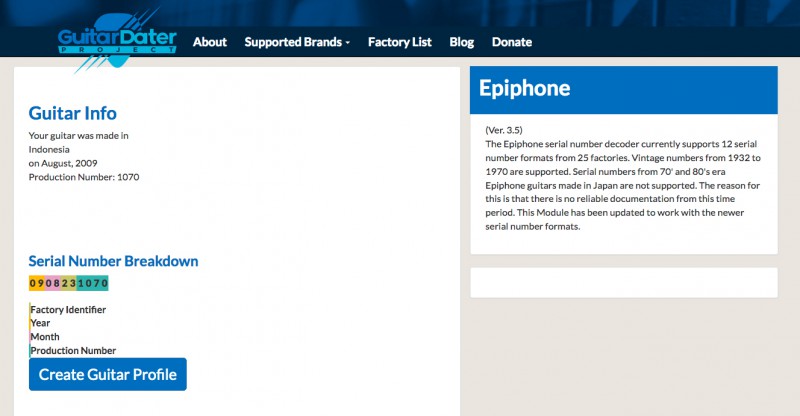Click Donate in the navigation bar
This screenshot has width=800, height=416.
(x=512, y=42)
